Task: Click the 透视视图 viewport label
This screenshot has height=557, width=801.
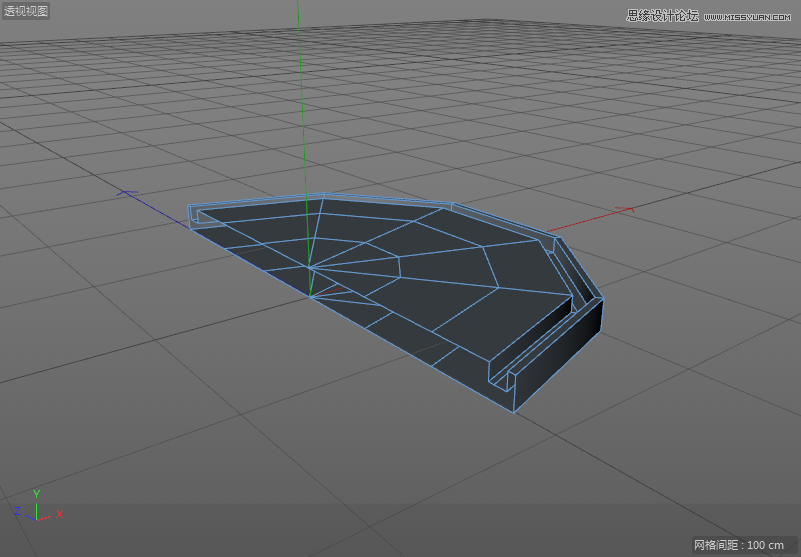Action: (x=26, y=11)
